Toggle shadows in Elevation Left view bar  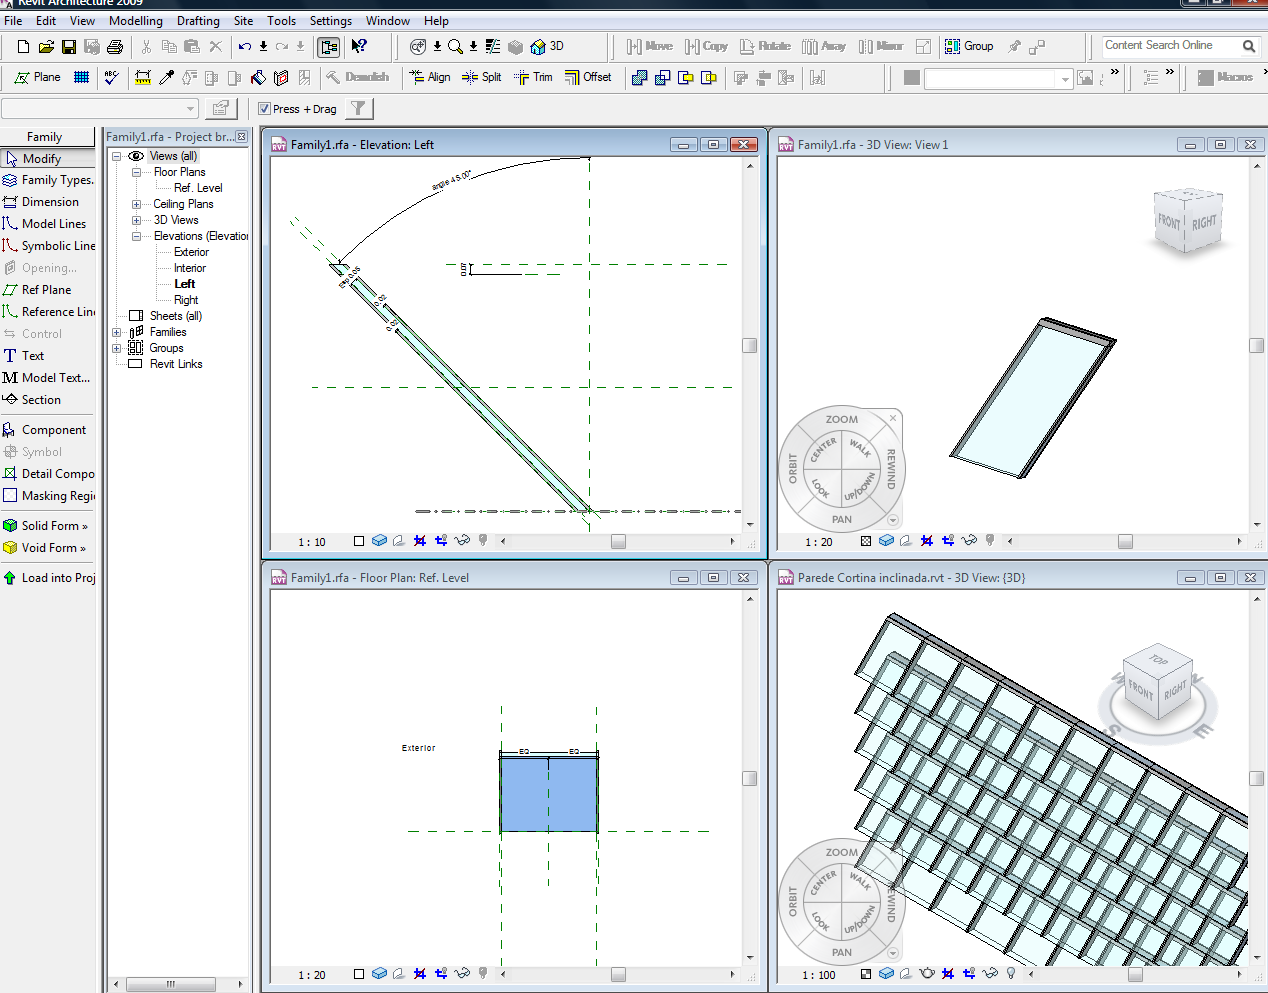(399, 541)
